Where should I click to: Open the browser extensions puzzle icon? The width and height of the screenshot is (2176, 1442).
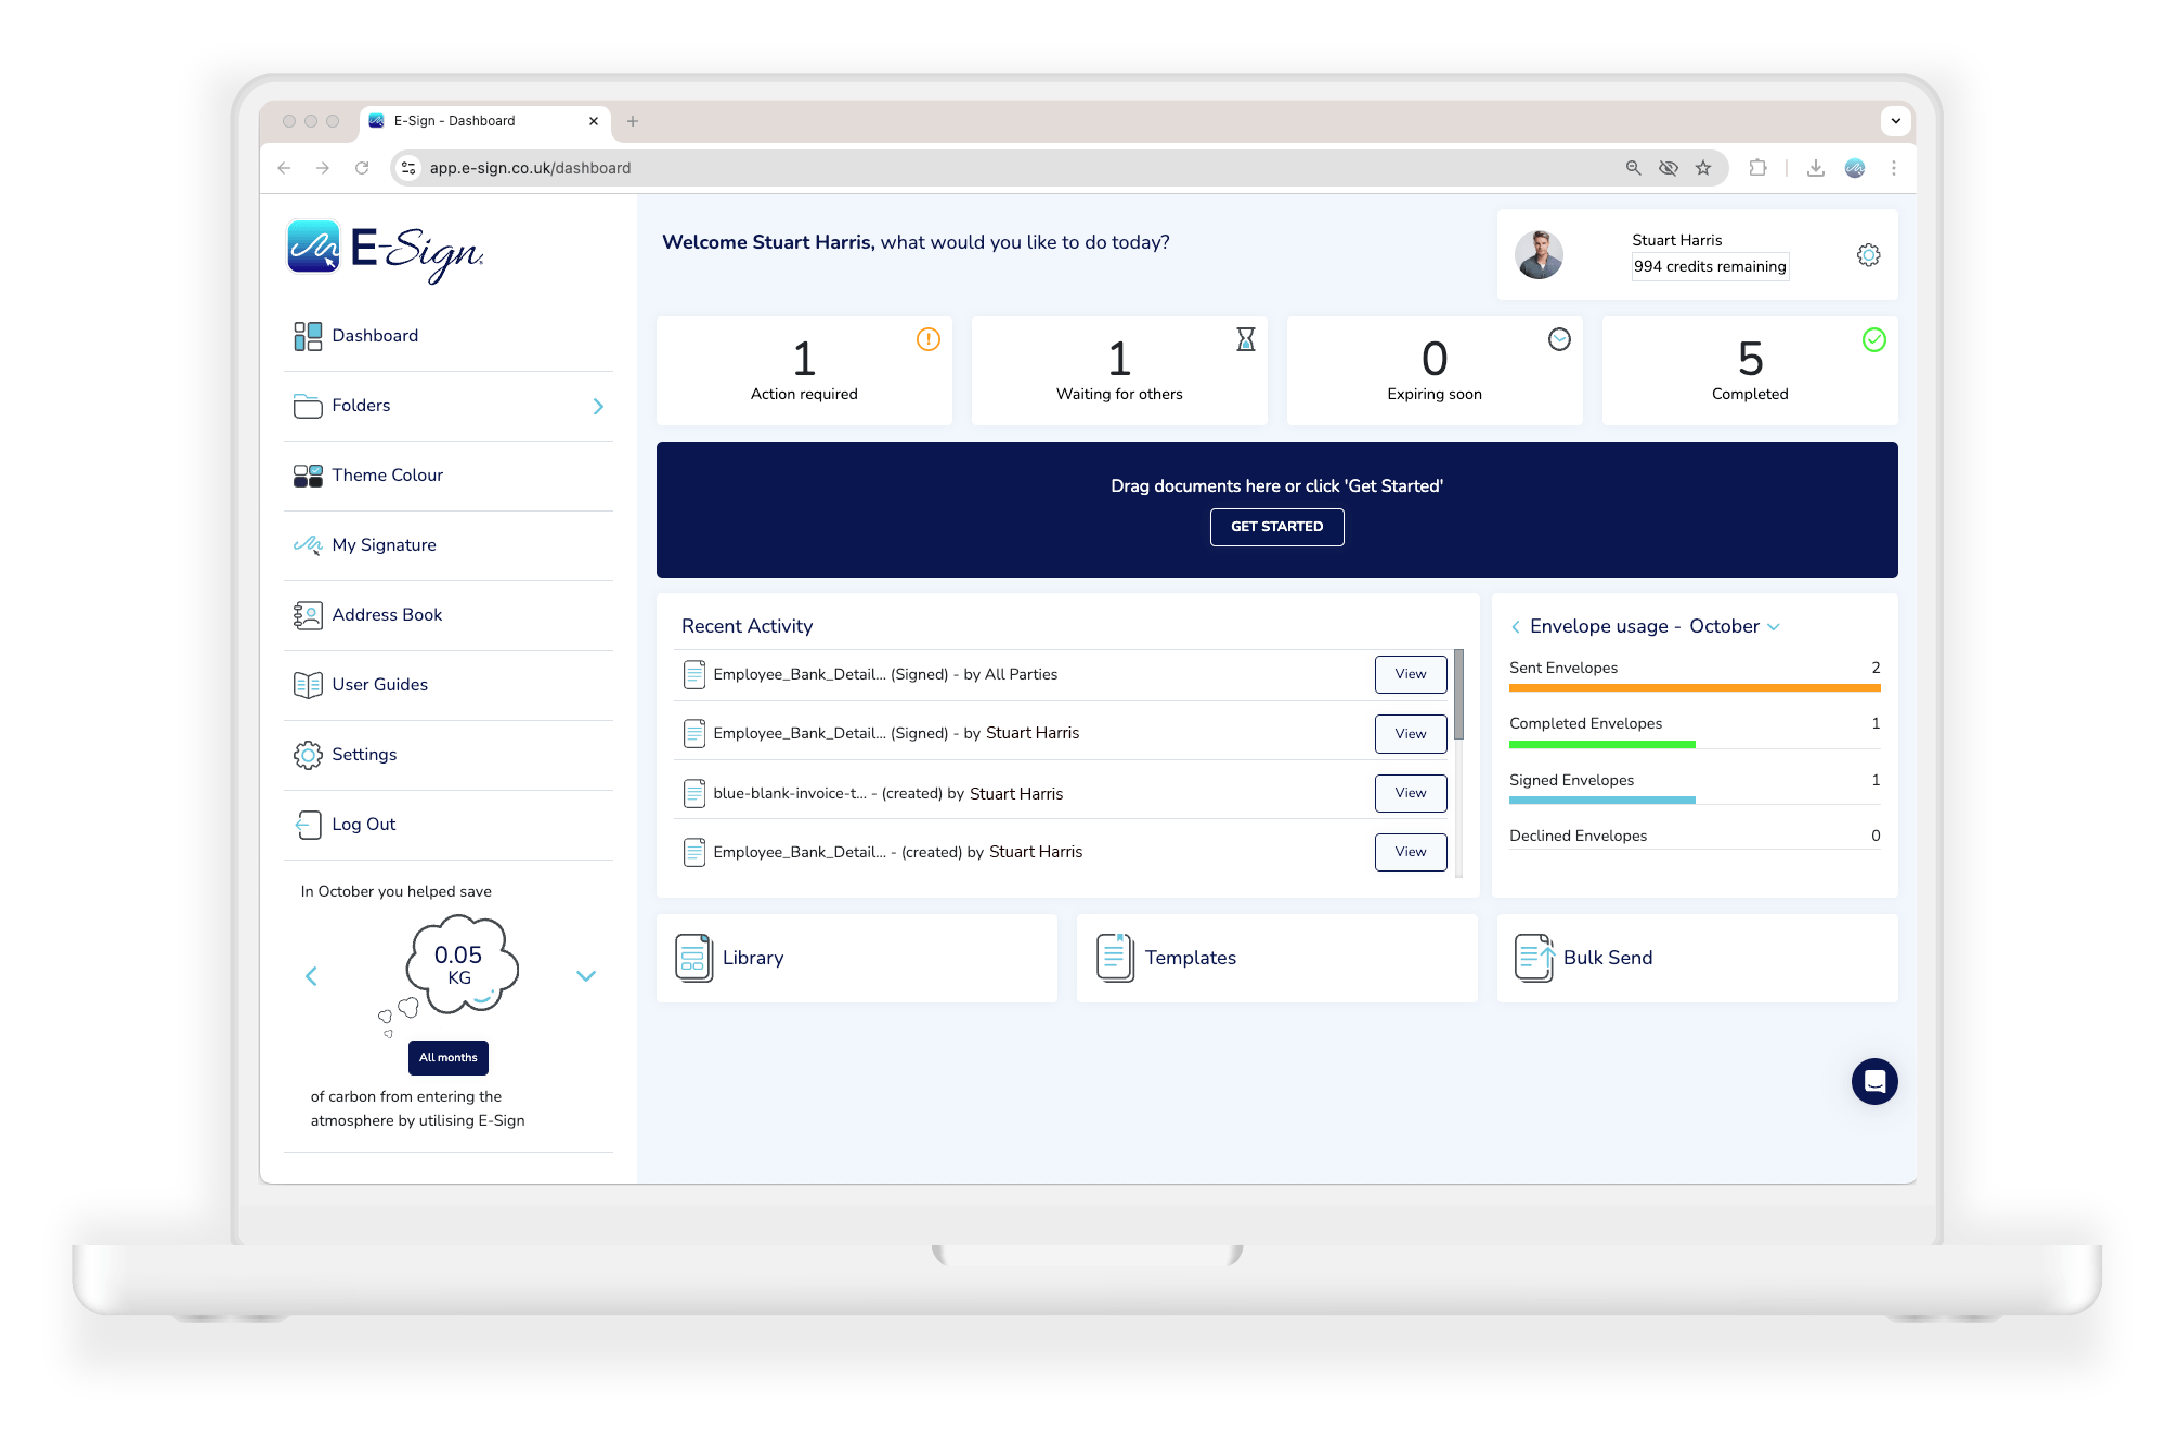click(1757, 168)
